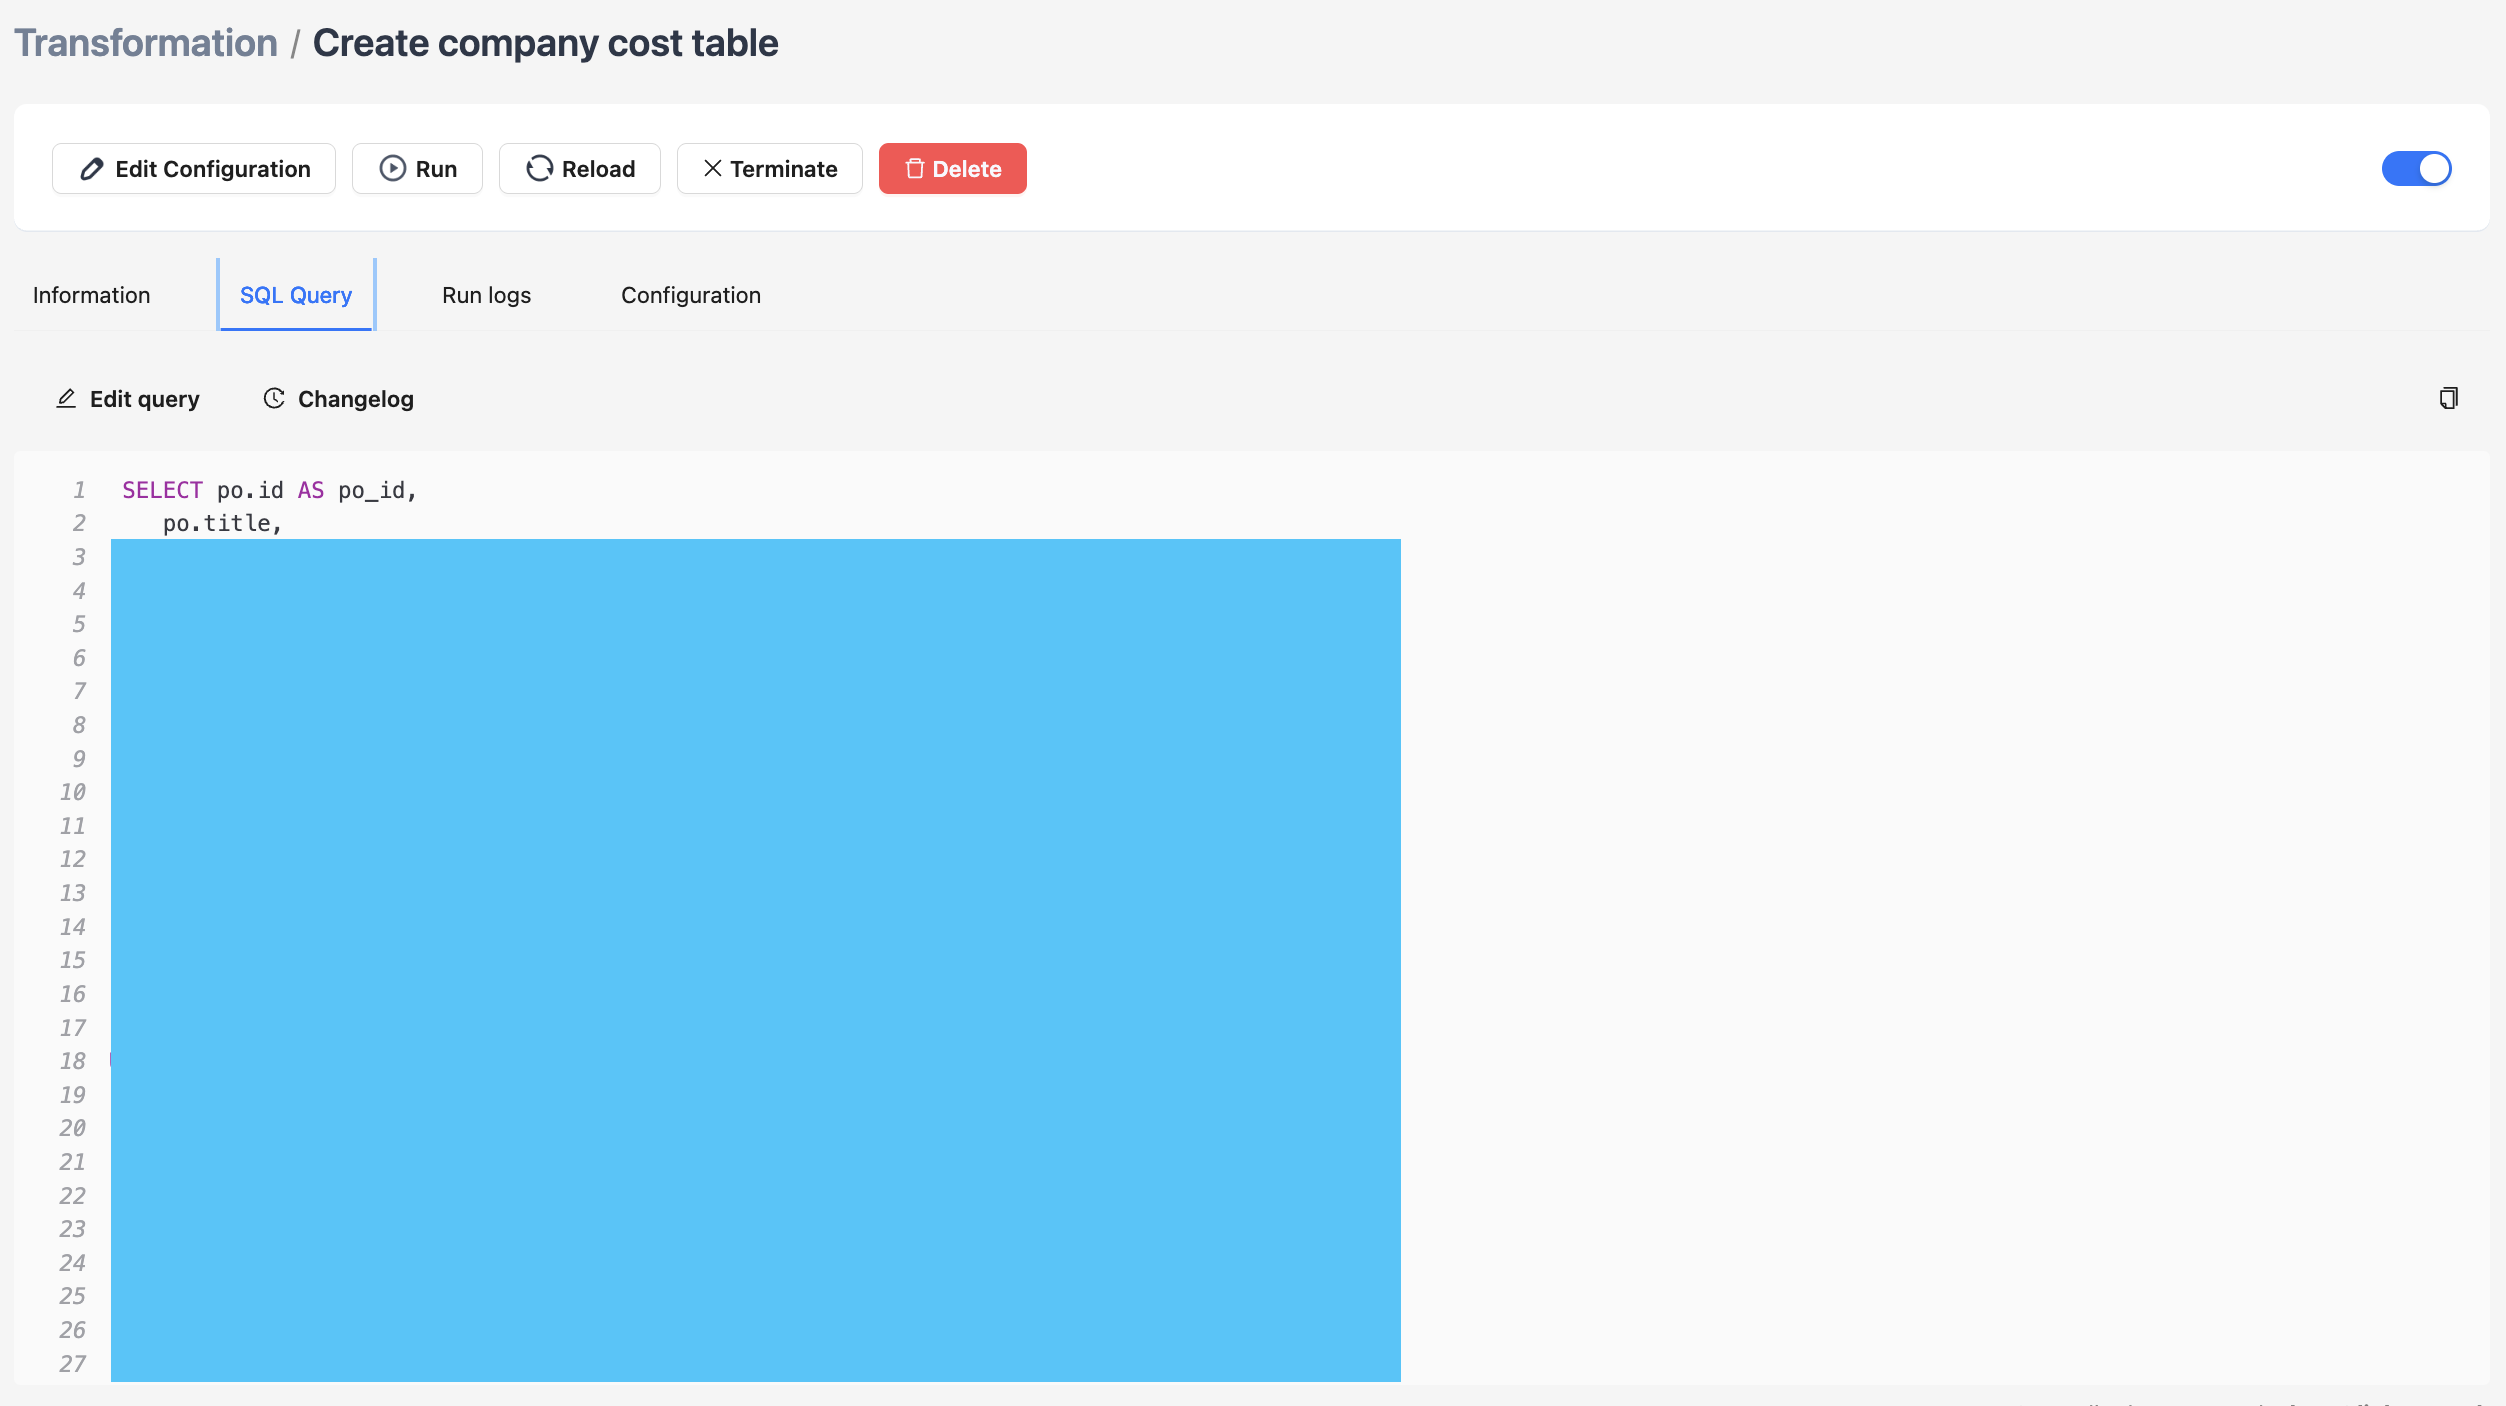
Task: Open the Configuration tab
Action: 691,295
